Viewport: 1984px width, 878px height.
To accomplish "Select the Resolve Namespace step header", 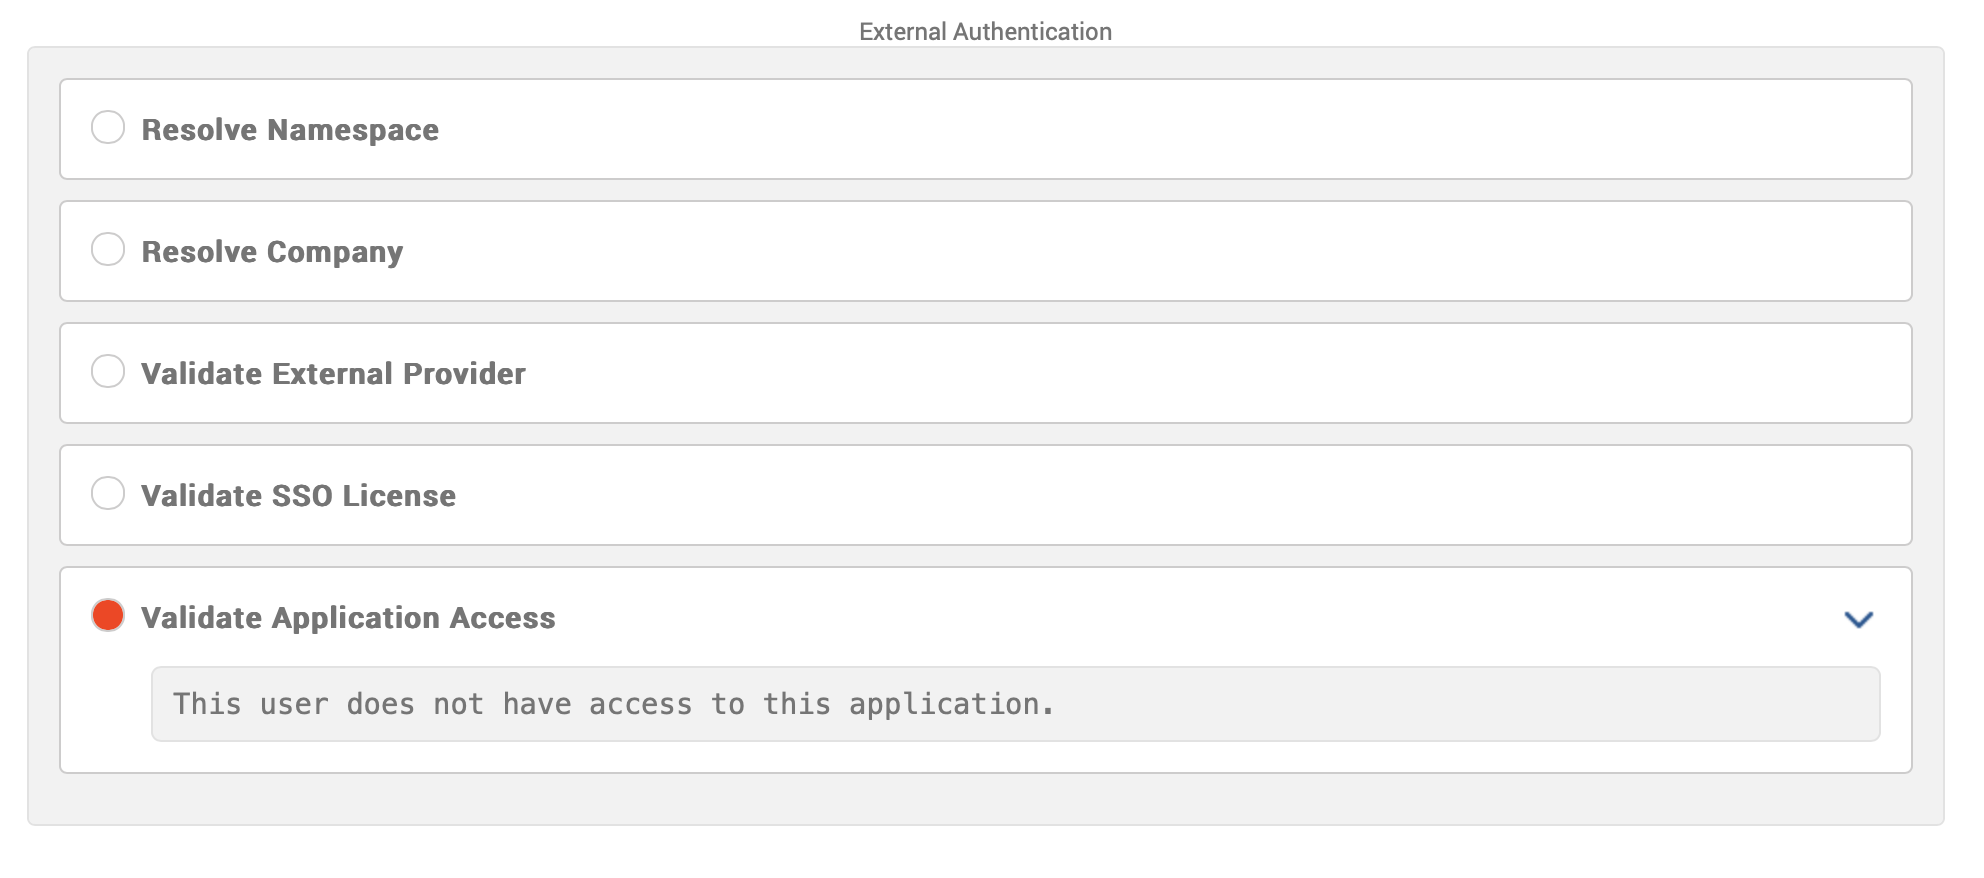I will point(288,128).
